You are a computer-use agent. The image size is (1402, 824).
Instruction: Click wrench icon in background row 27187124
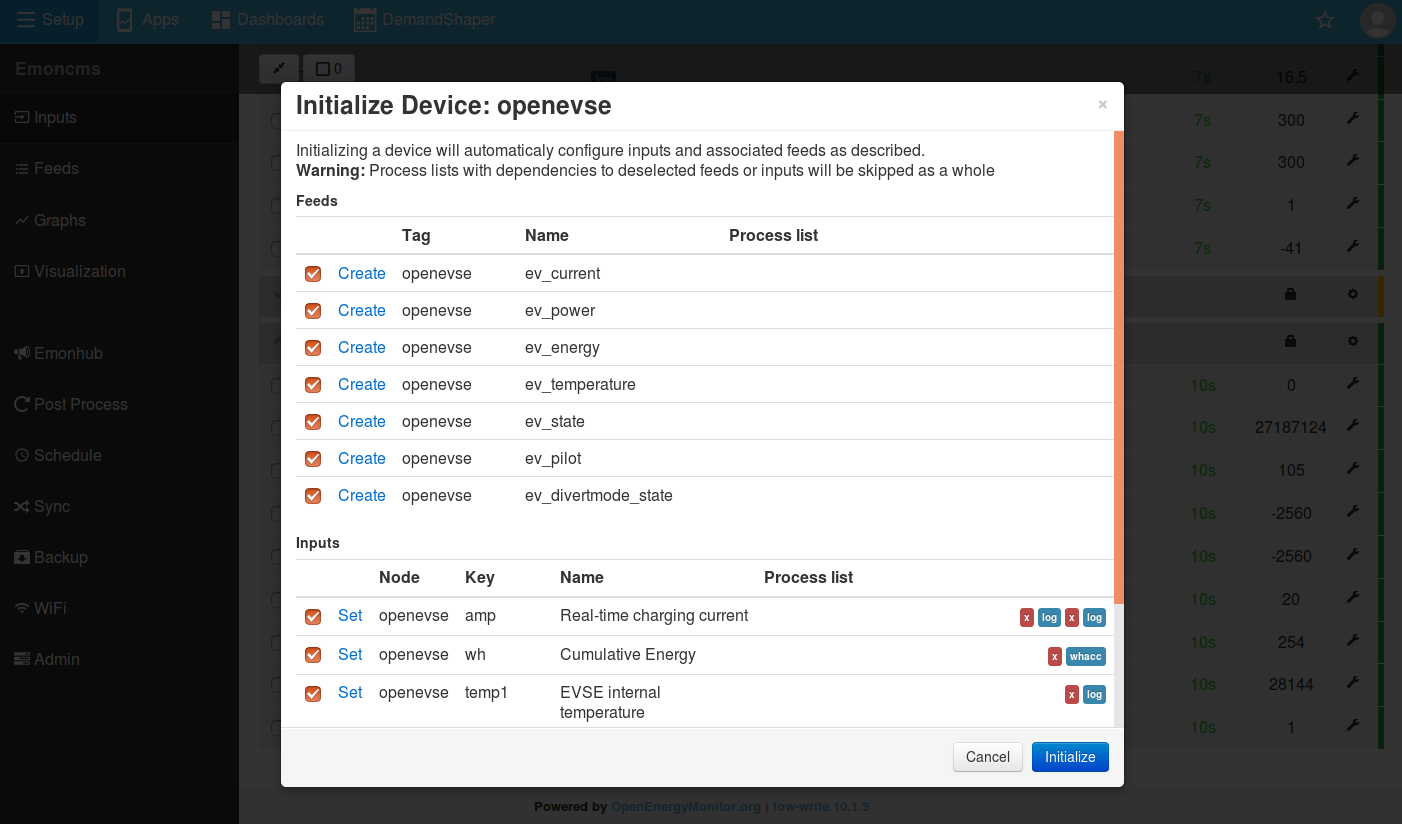click(x=1353, y=425)
